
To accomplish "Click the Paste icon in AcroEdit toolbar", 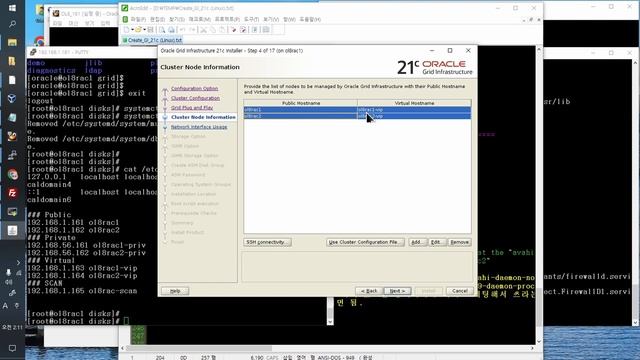I will [x=222, y=30].
